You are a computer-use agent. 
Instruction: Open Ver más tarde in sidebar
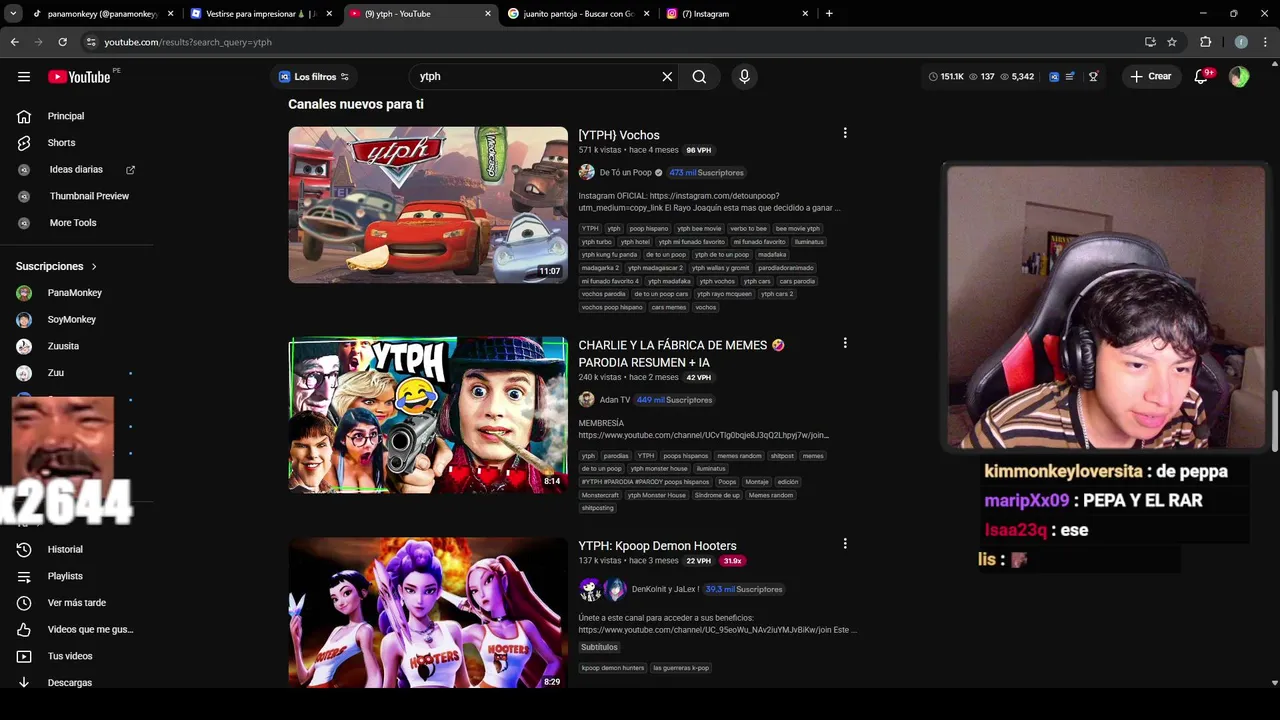click(78, 603)
